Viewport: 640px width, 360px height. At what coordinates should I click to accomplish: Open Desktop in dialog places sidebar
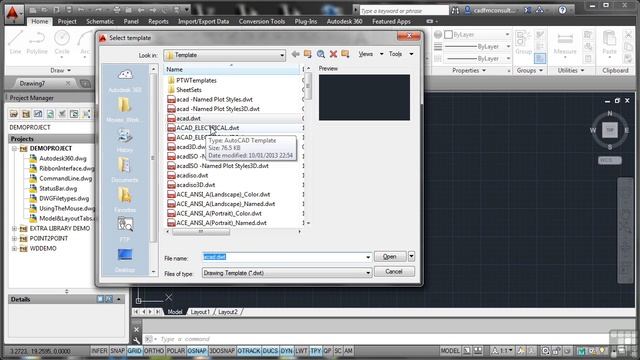coord(125,260)
